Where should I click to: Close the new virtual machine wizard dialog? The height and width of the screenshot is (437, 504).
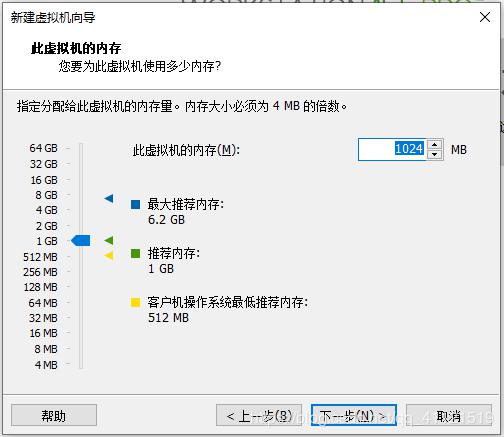pyautogui.click(x=485, y=17)
